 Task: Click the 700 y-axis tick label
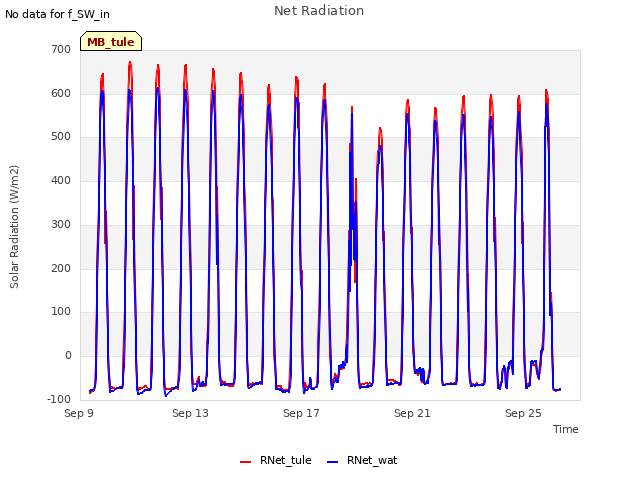click(61, 49)
